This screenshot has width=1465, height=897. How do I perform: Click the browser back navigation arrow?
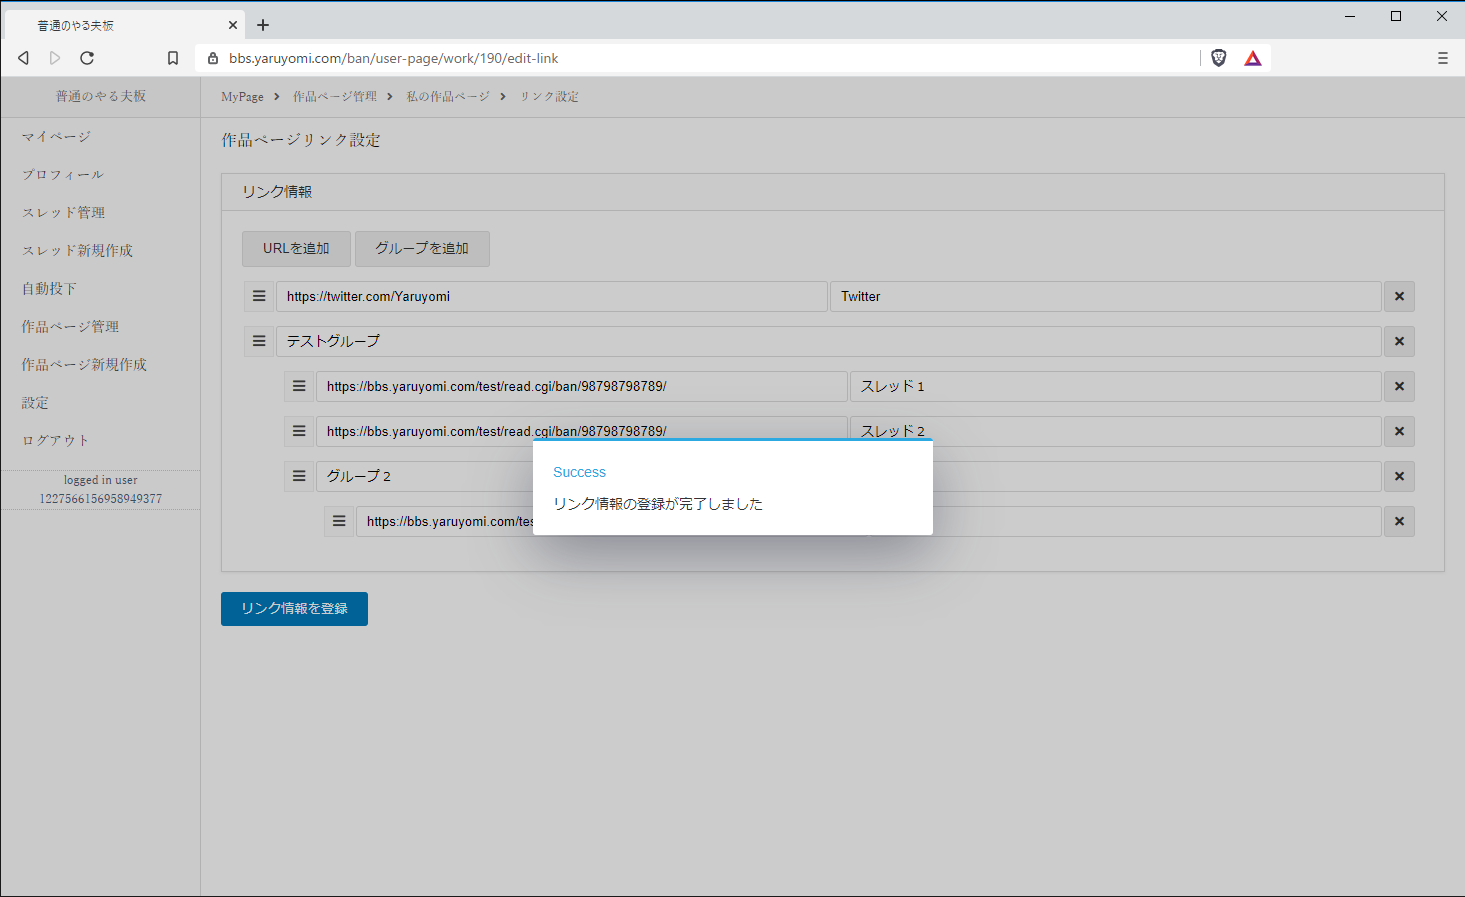point(23,58)
